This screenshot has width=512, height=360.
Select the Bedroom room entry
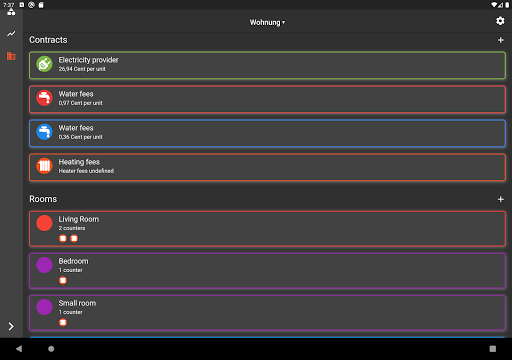point(267,271)
